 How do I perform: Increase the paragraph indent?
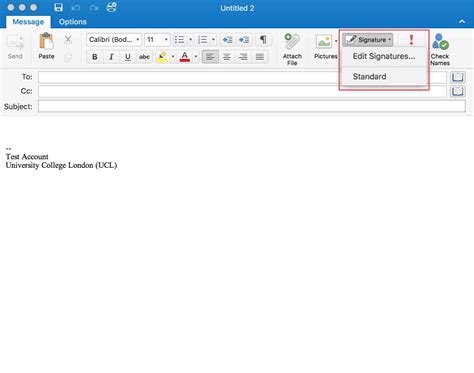pyautogui.click(x=244, y=40)
